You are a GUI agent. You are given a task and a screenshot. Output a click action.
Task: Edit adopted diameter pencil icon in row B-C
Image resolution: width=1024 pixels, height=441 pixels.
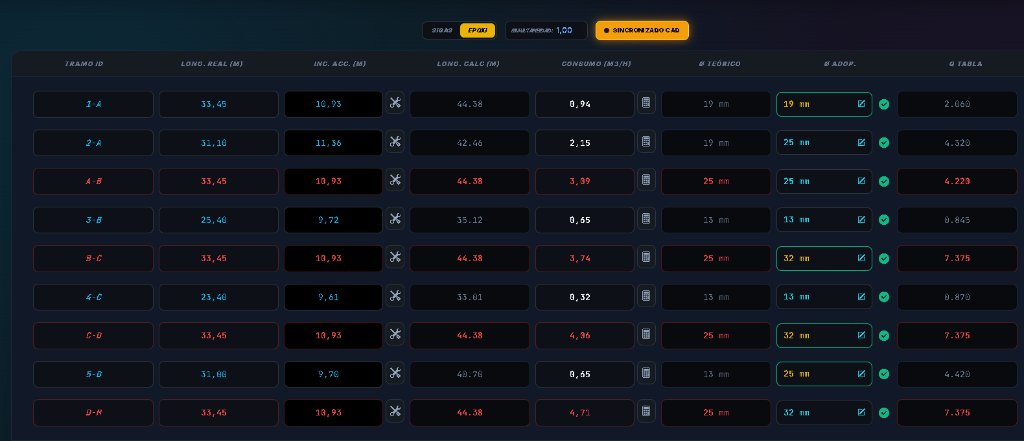(861, 258)
